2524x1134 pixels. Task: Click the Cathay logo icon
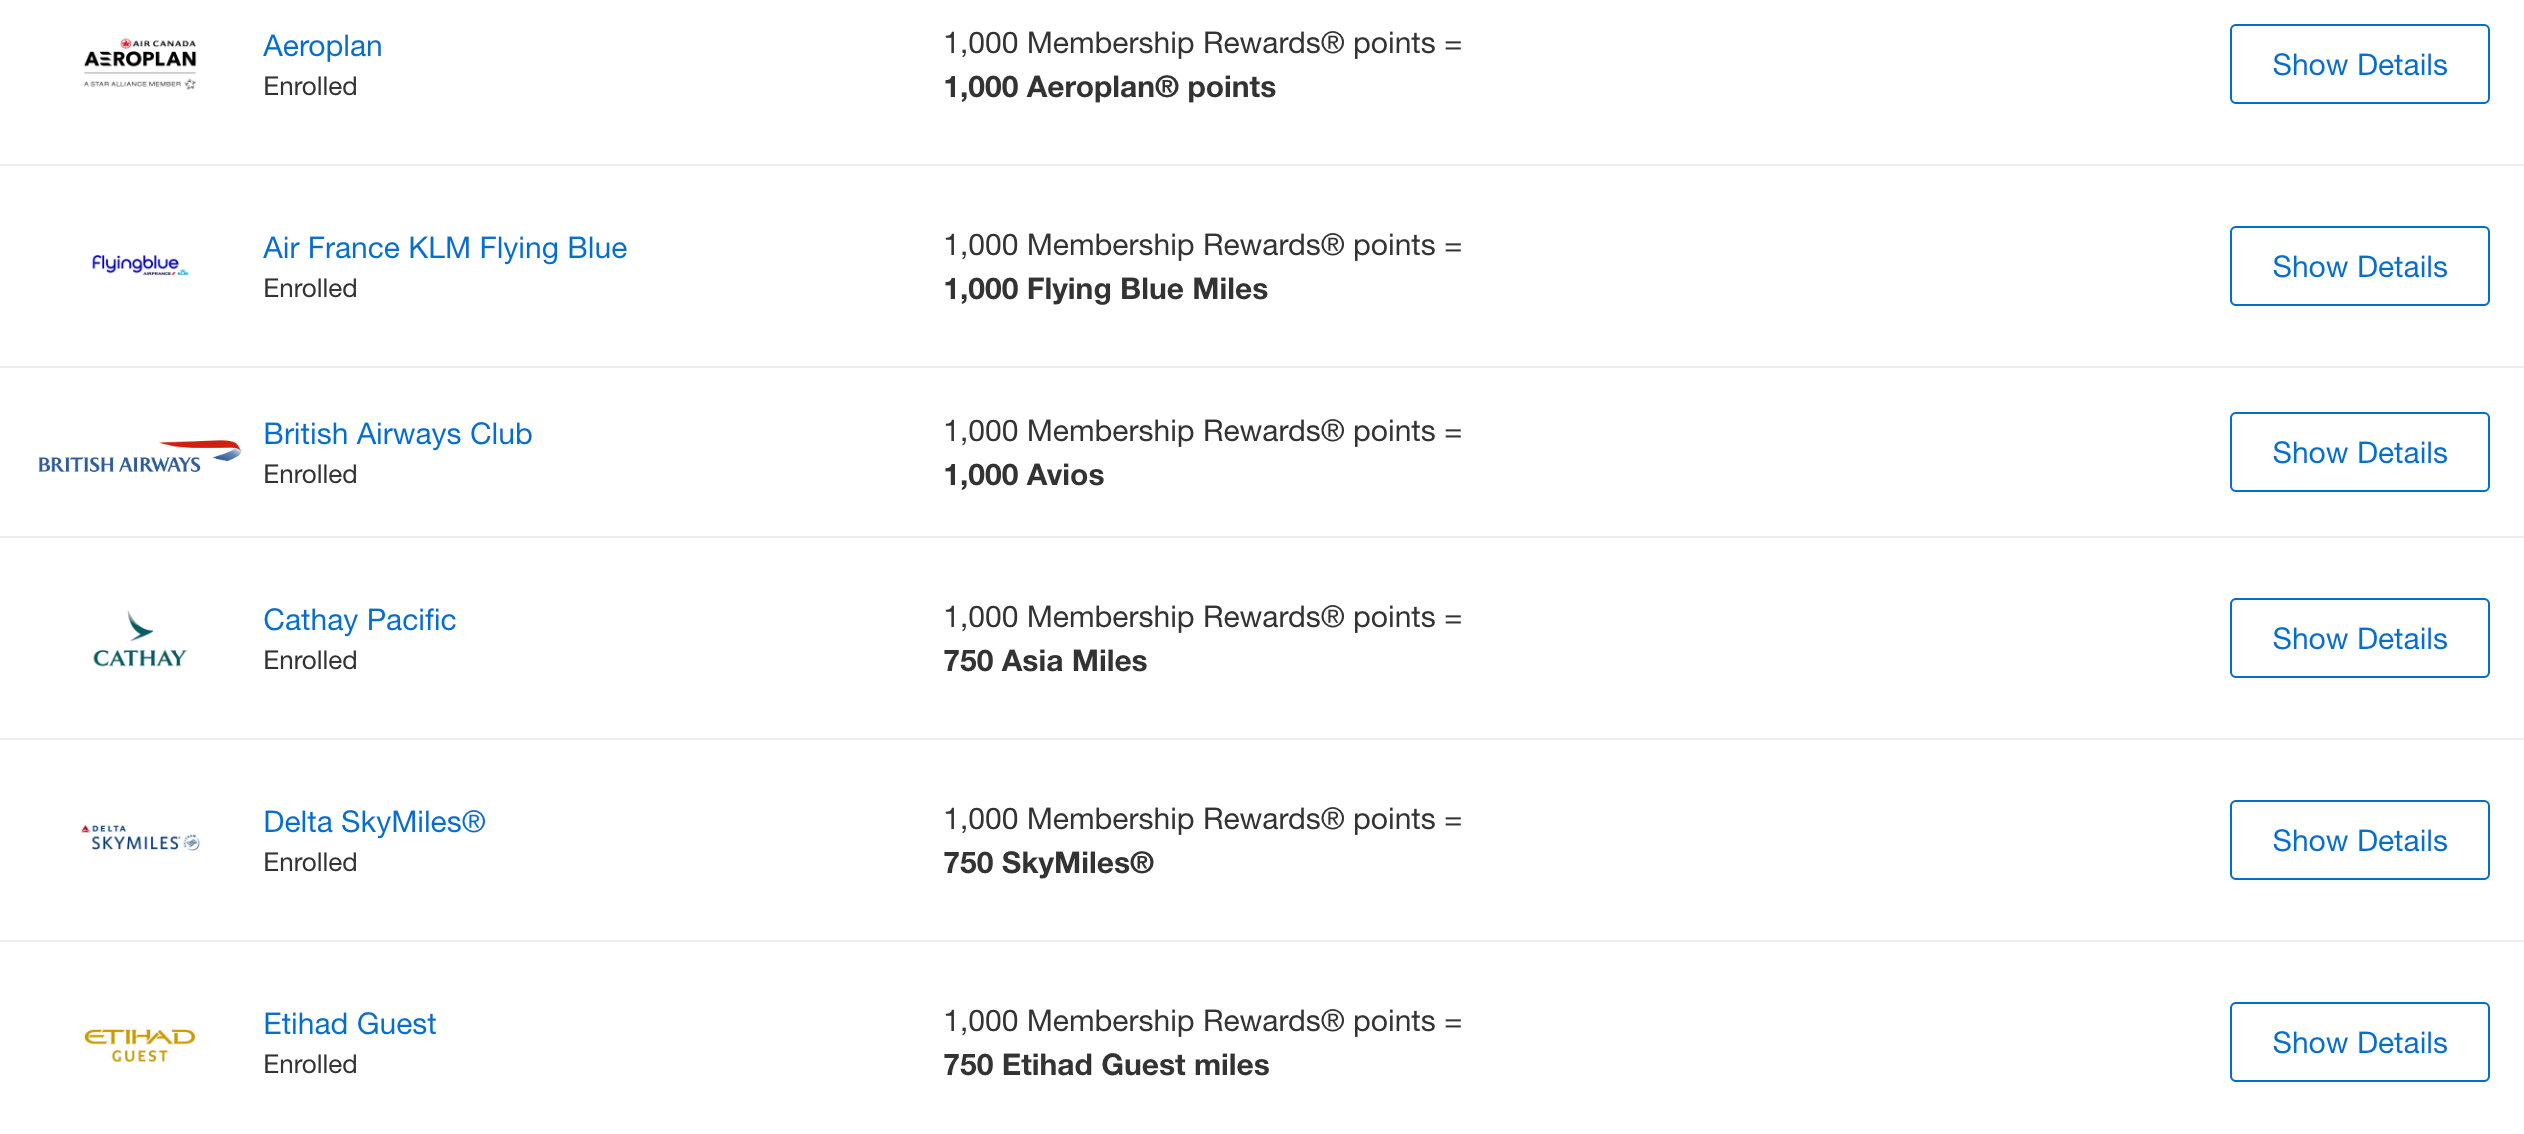click(x=139, y=640)
